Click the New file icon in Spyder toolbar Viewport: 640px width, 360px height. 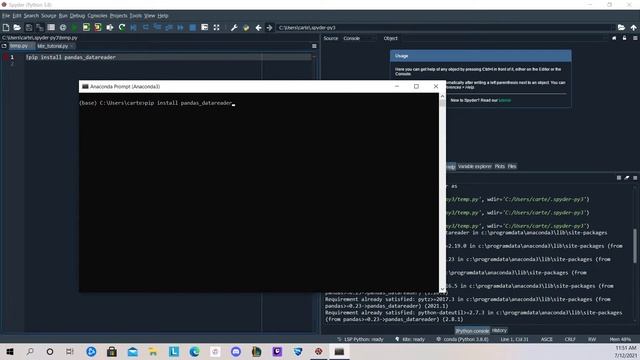[x=6, y=27]
